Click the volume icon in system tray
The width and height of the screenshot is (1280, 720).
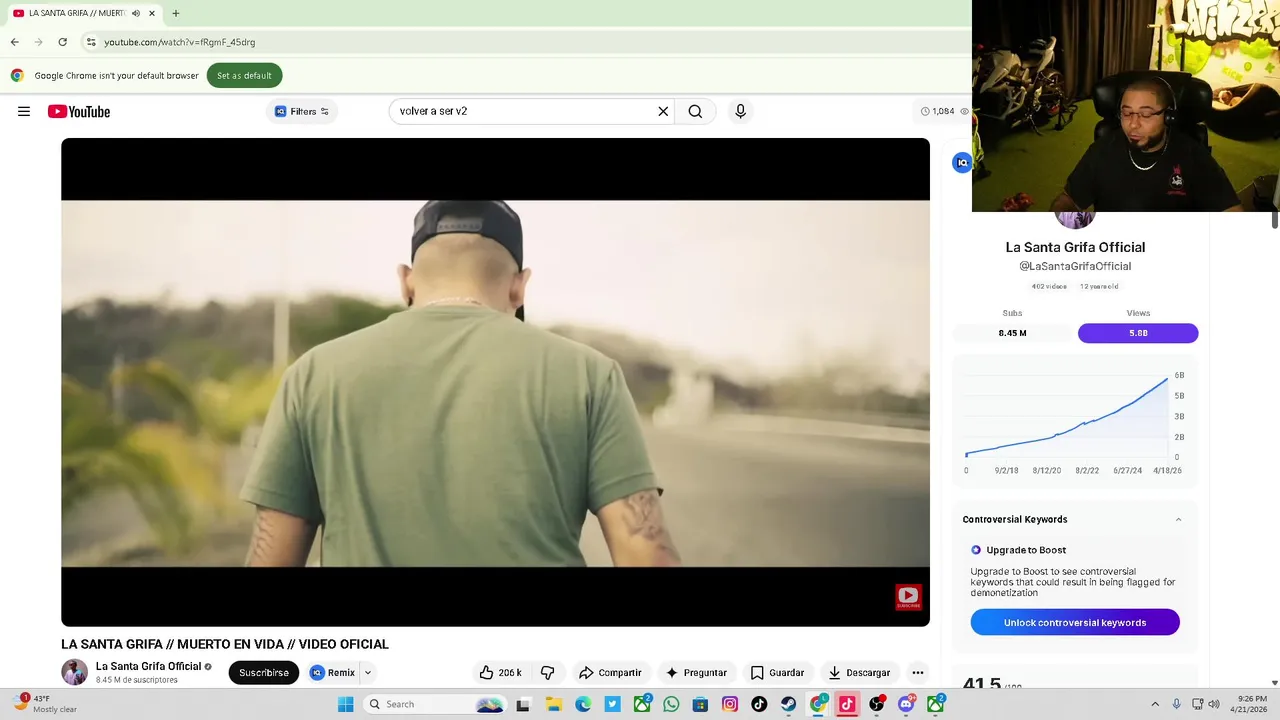1213,704
